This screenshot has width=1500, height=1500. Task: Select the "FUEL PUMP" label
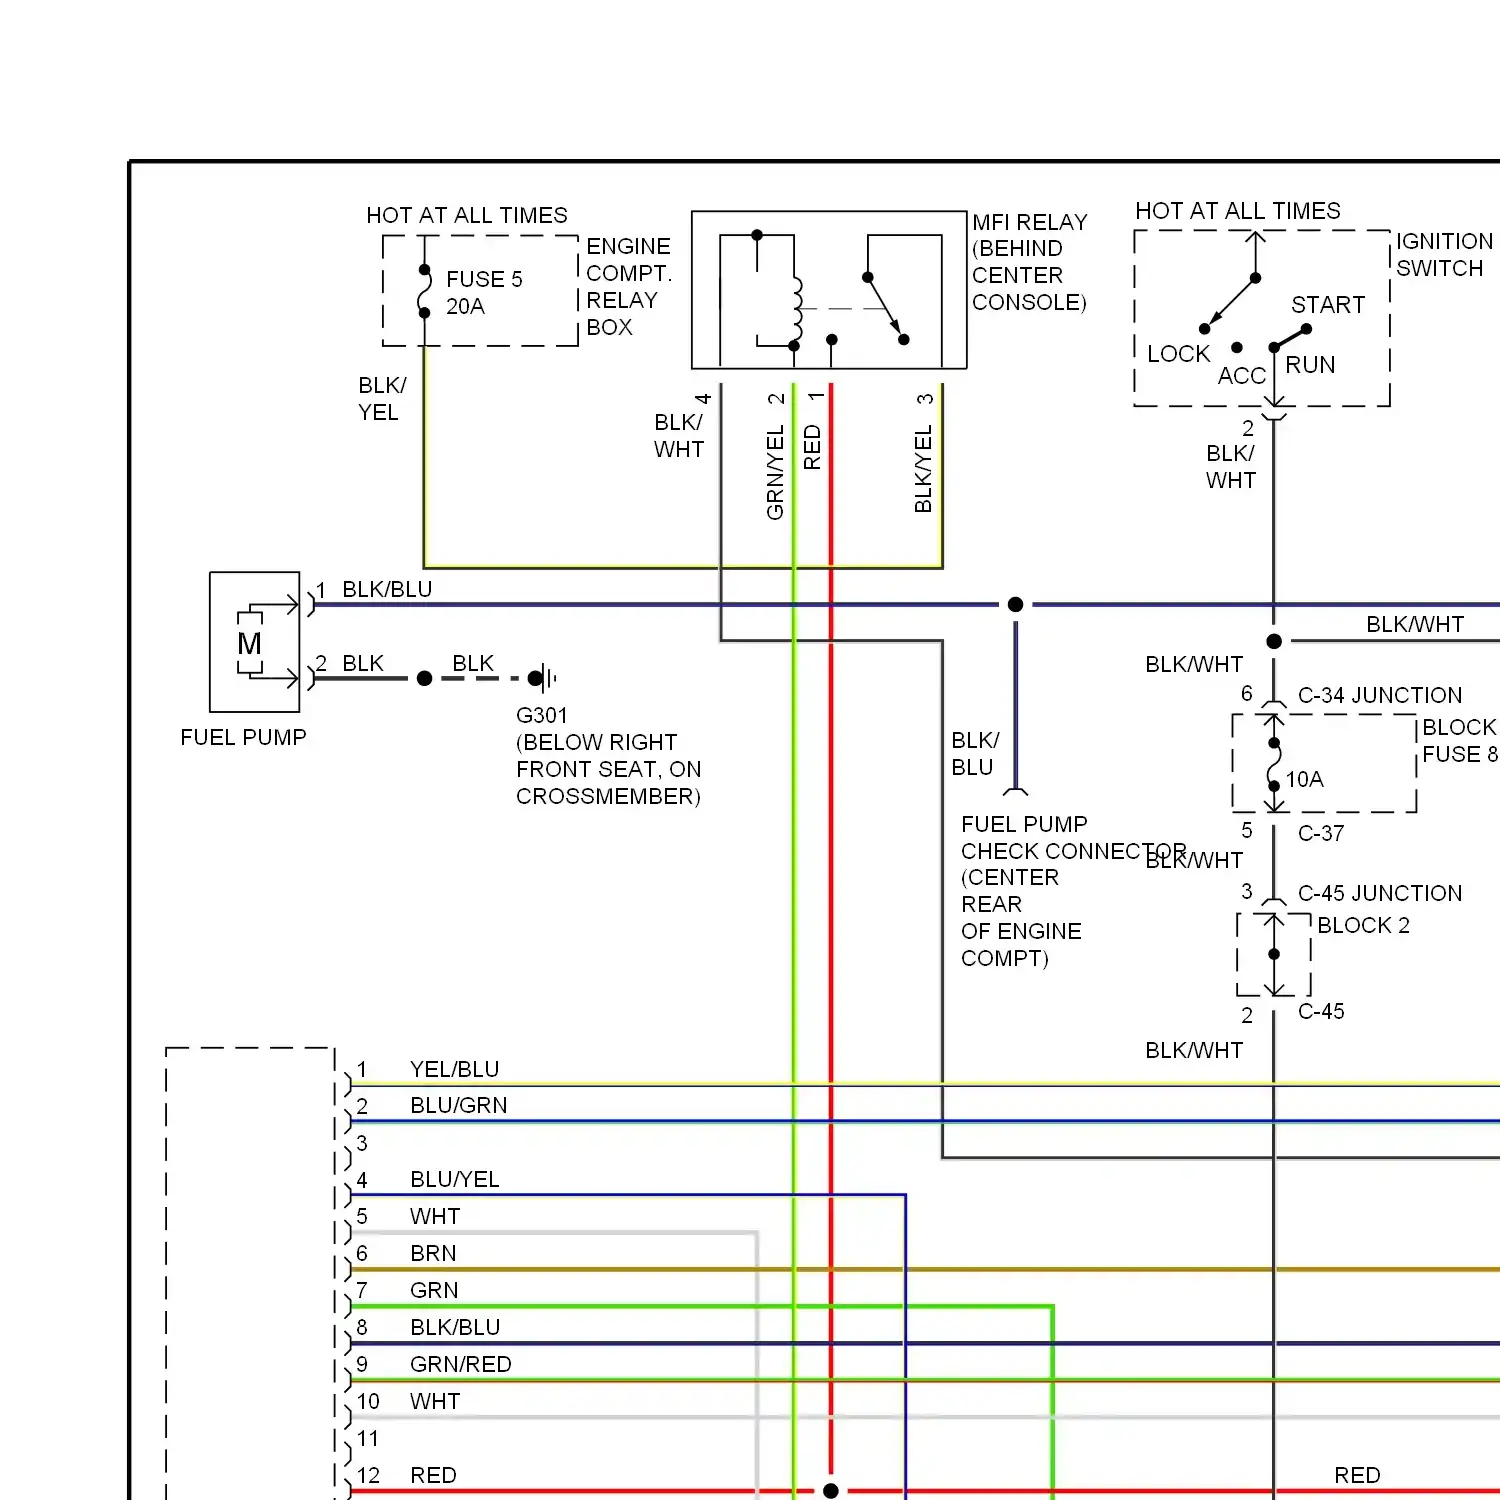tap(243, 737)
